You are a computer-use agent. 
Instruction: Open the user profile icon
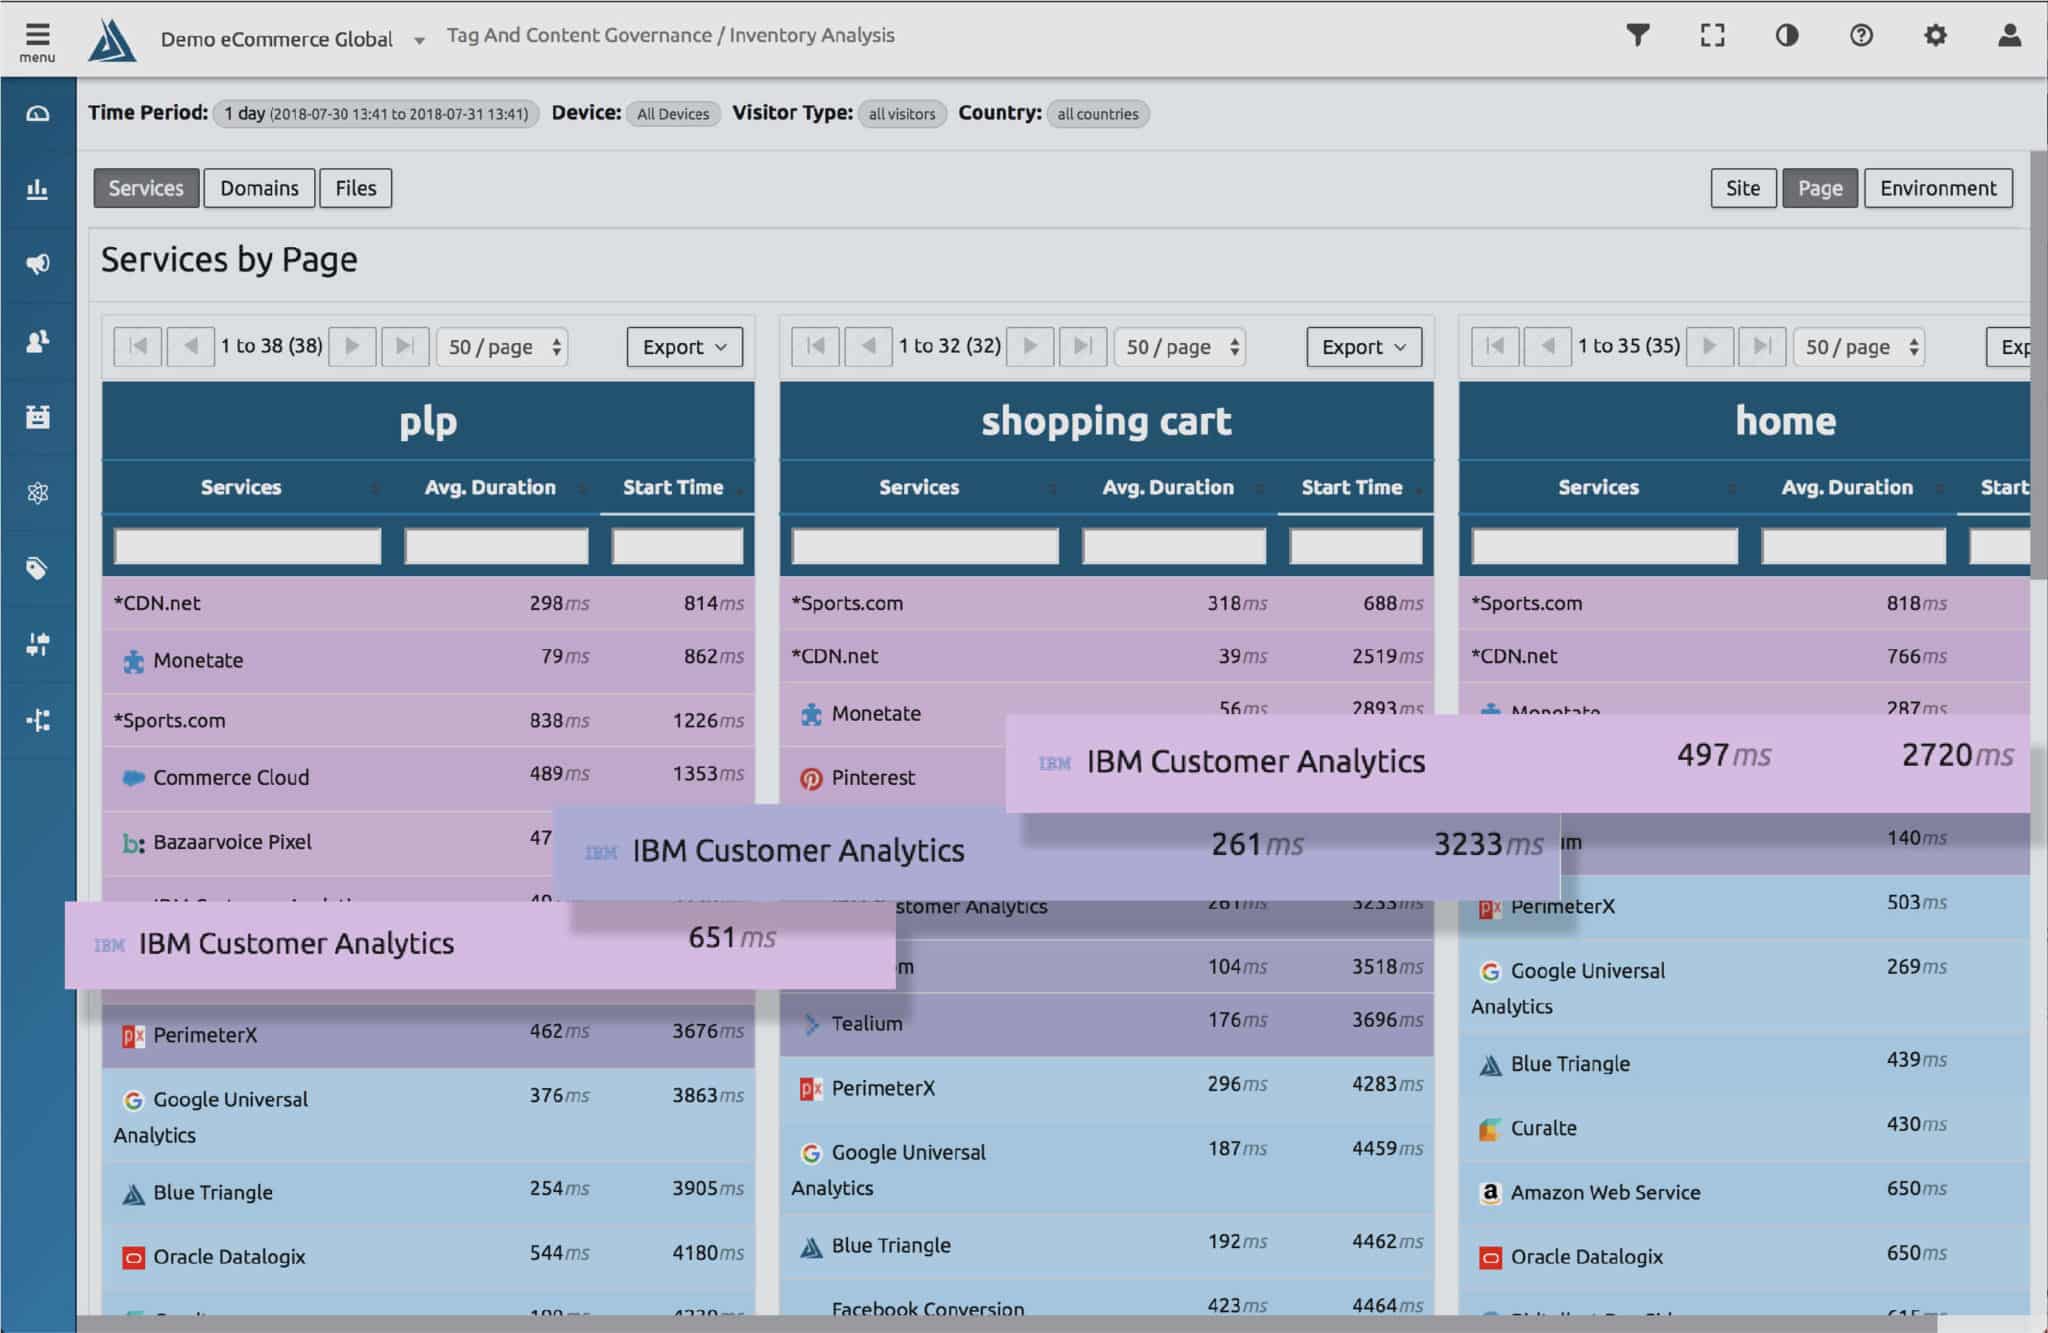click(2009, 36)
